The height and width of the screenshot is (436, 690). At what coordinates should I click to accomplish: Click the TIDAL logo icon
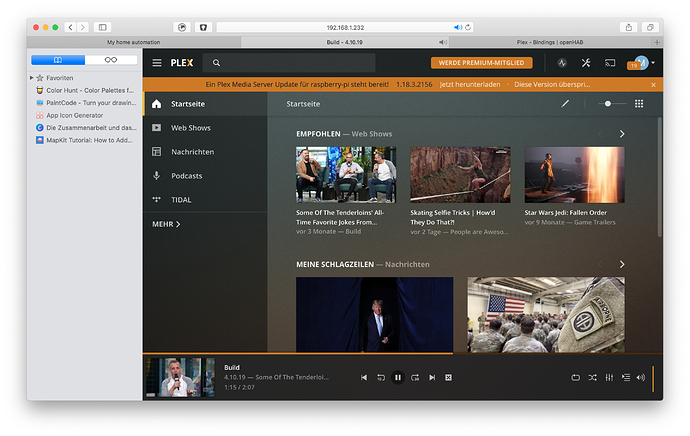(x=157, y=199)
